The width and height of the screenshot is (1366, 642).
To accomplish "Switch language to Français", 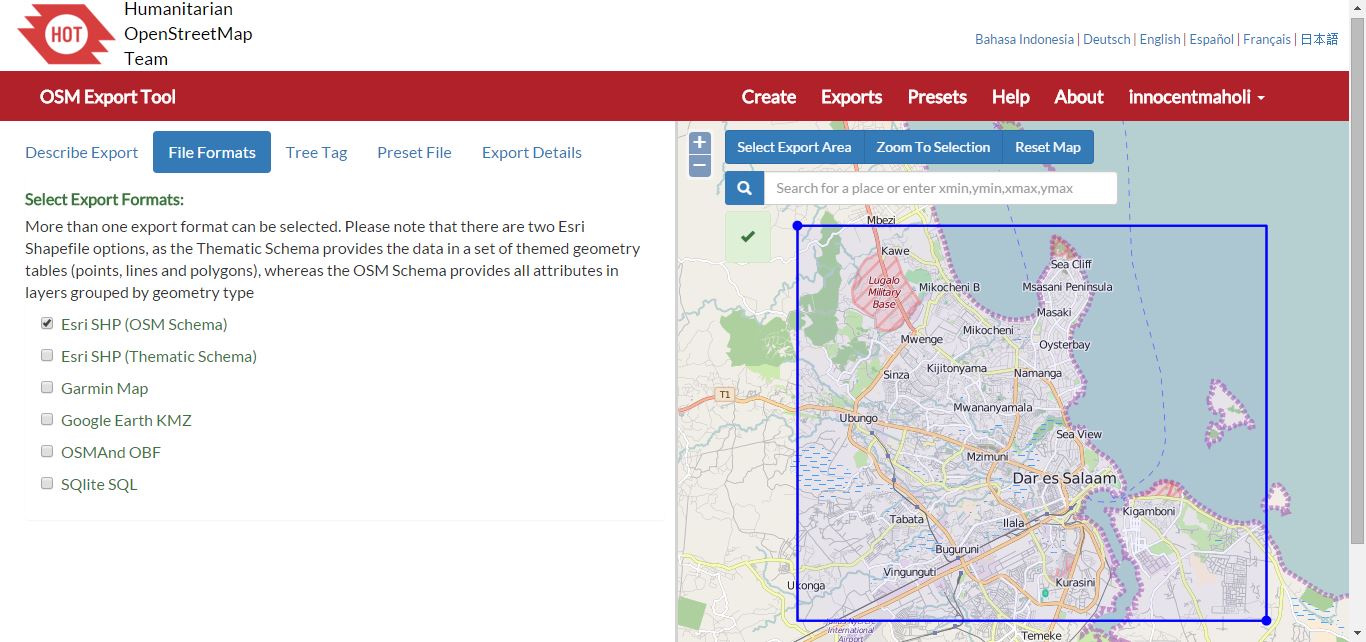I will (1267, 39).
